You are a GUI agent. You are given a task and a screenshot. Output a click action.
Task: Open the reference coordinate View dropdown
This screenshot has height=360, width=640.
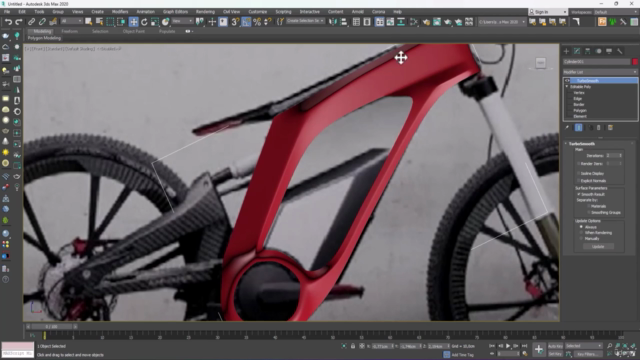click(x=182, y=21)
